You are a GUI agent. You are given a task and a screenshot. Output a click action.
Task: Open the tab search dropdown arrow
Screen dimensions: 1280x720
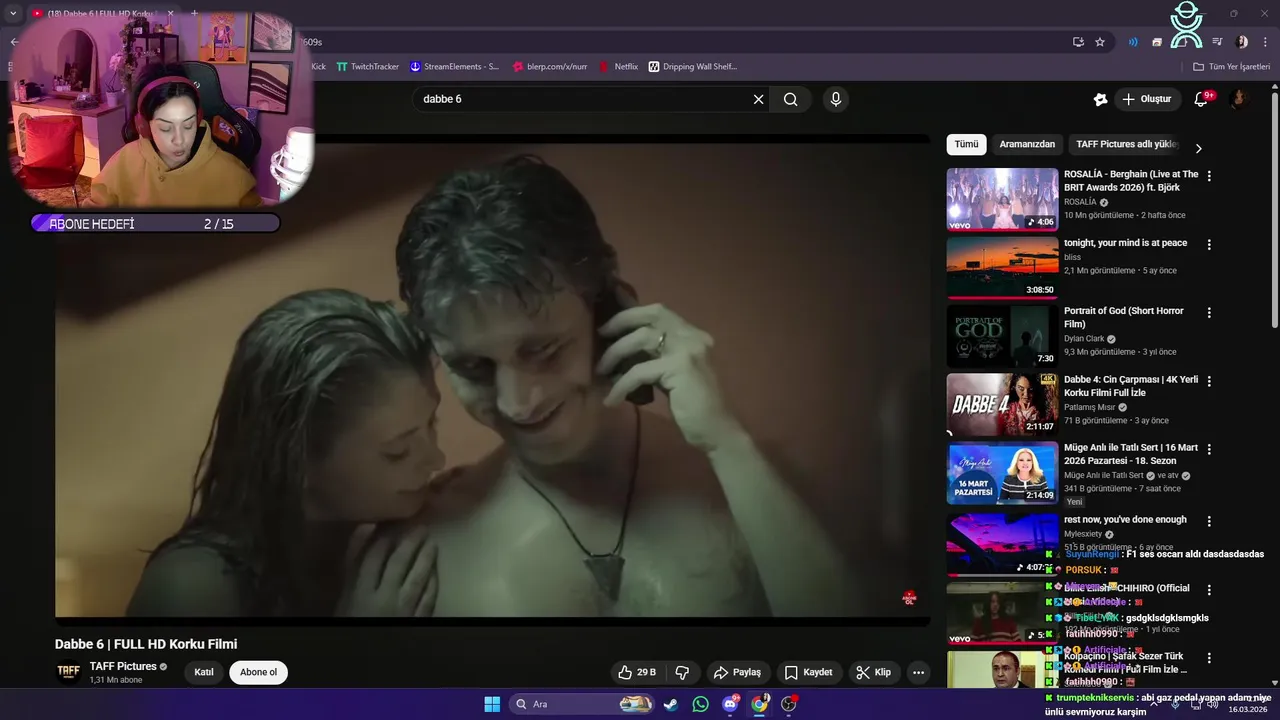pos(13,13)
